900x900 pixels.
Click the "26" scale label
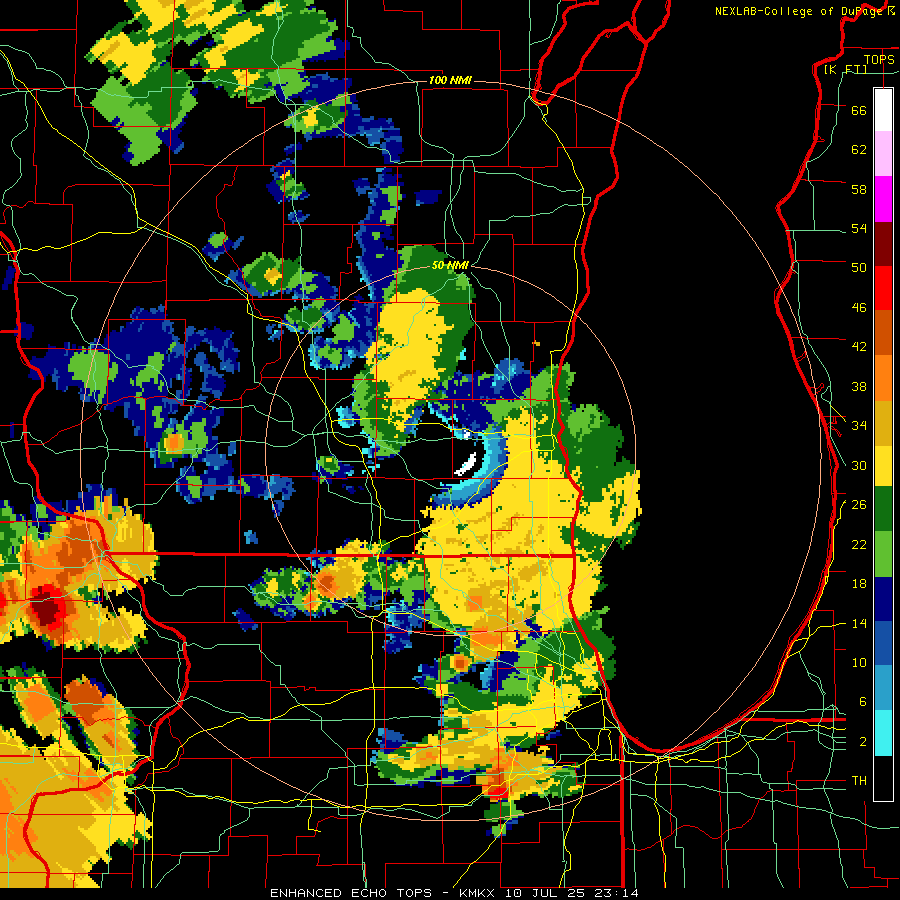pos(859,505)
